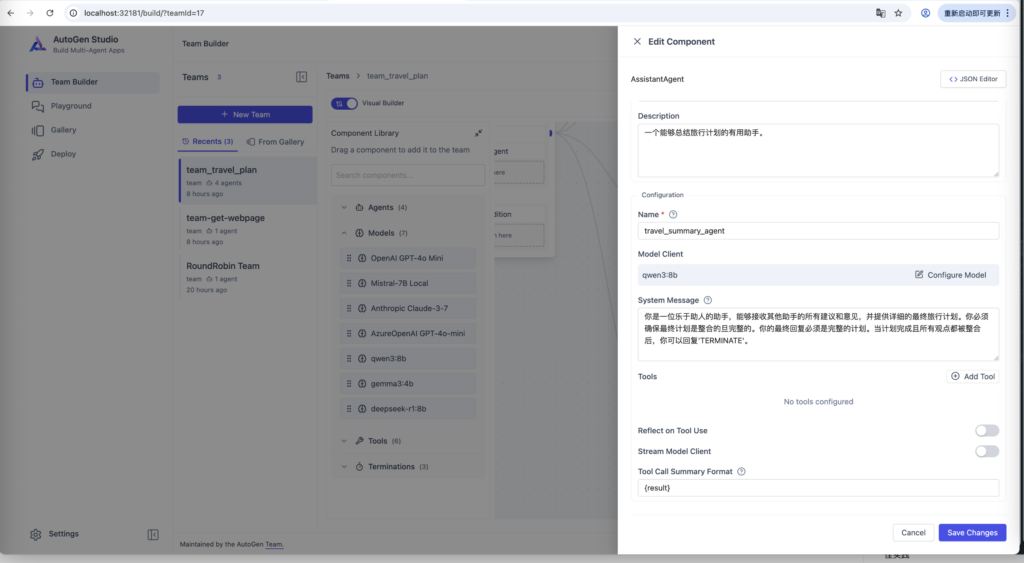Click drag handle of Mistral-7B Local

coord(349,283)
